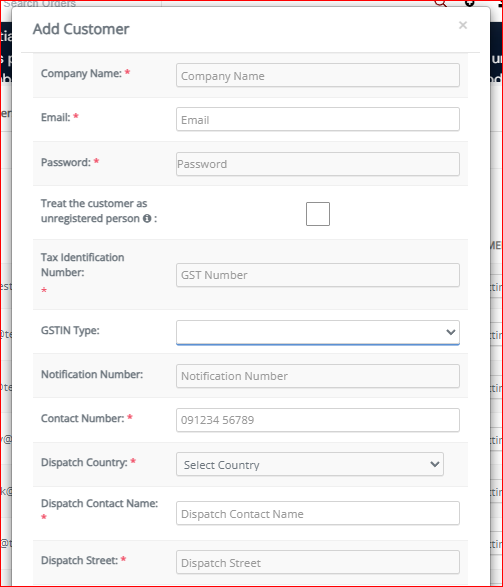
Task: Click the Contact Number field
Action: [x=318, y=420]
